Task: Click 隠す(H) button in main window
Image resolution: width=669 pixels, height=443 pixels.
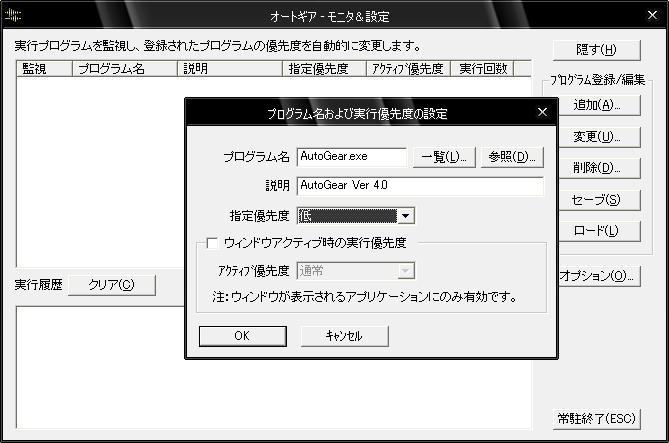Action: 596,50
